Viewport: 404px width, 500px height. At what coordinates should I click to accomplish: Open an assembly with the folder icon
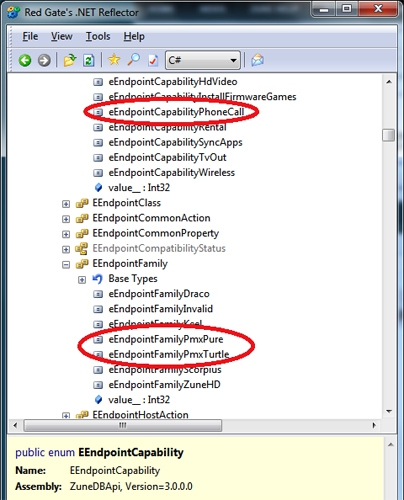coord(70,60)
